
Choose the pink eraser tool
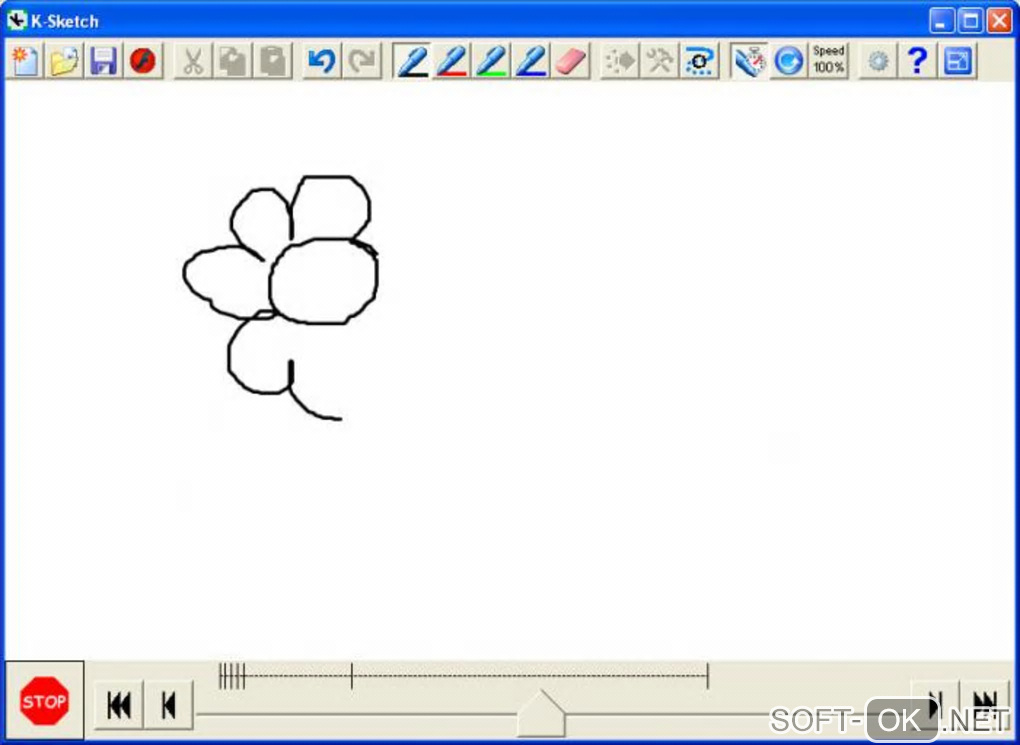pos(571,62)
